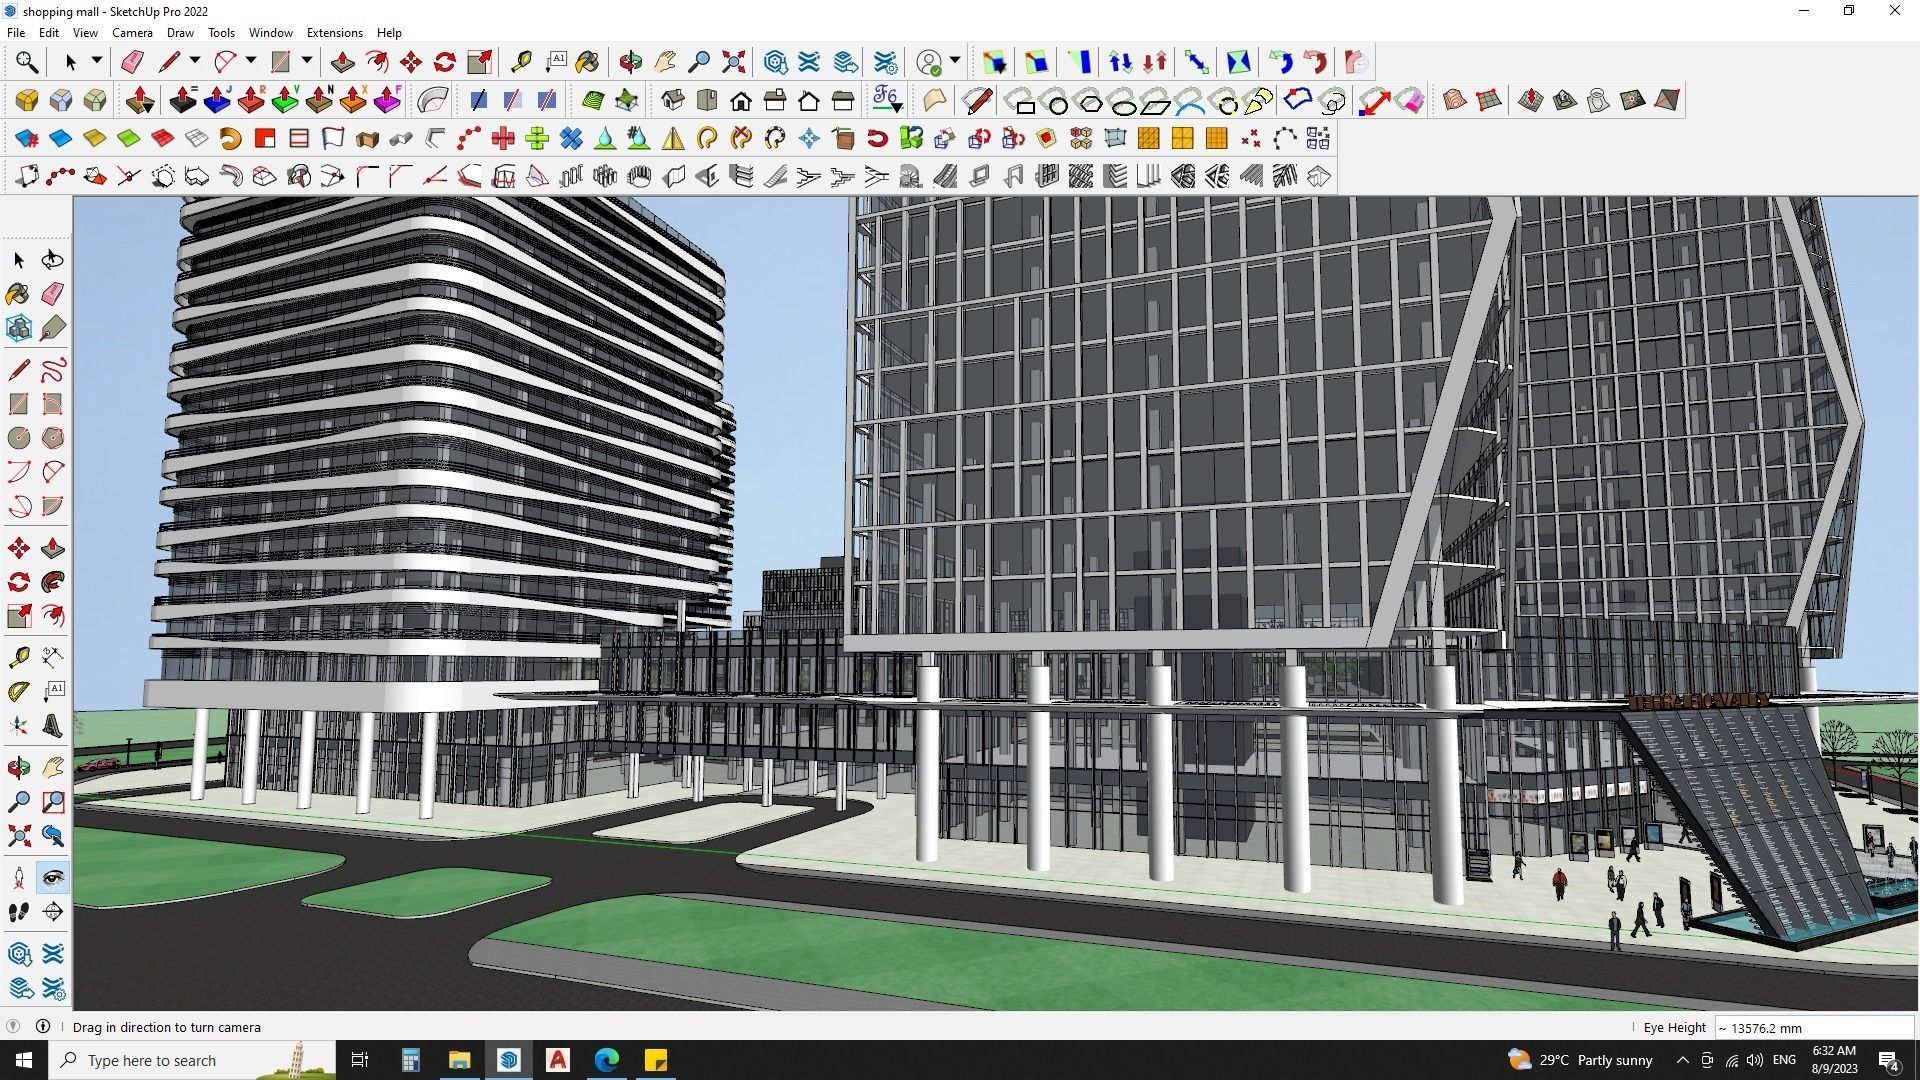Select the 3D Text tool in left panel

53,727
